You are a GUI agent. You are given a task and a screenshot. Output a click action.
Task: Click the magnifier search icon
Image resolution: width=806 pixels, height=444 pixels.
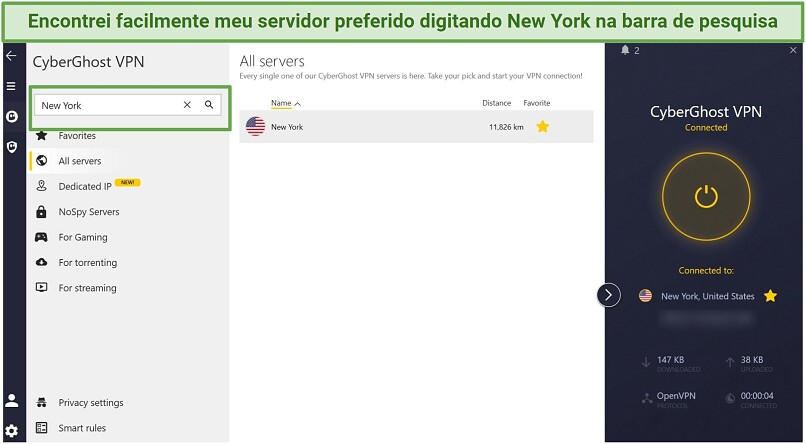209,105
